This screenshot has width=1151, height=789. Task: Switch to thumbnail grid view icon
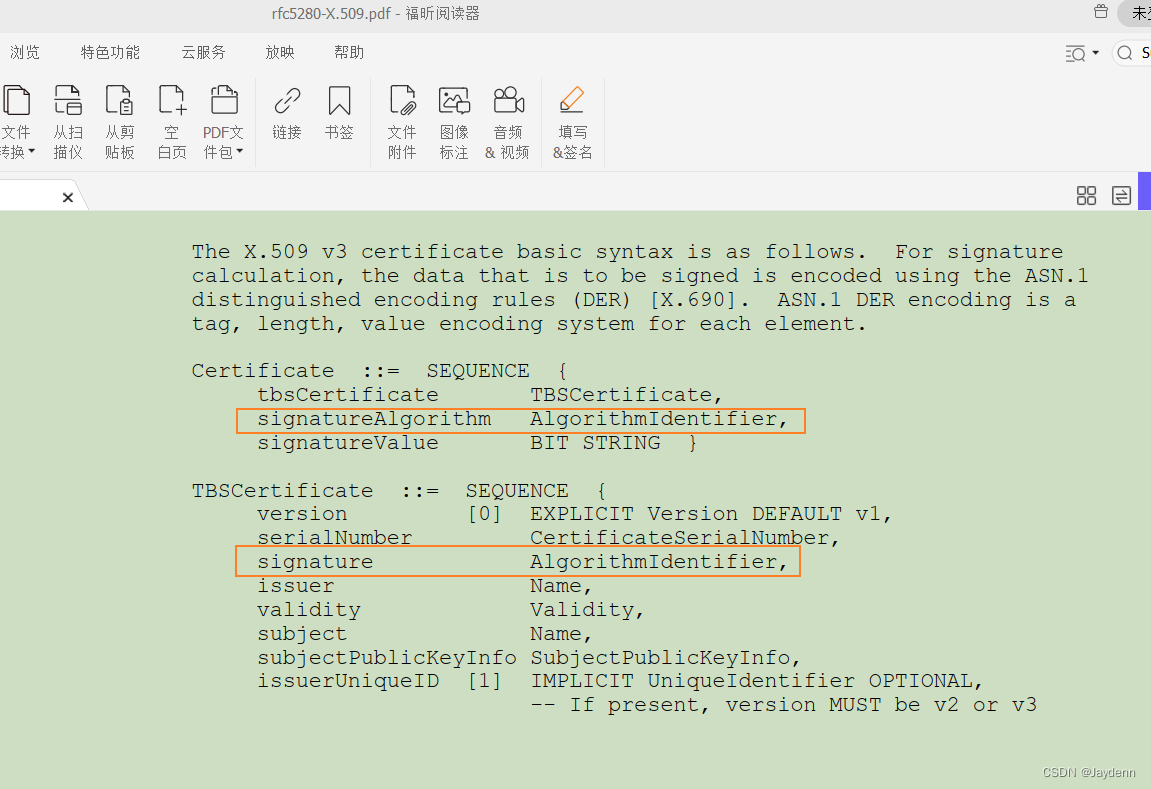coord(1086,195)
